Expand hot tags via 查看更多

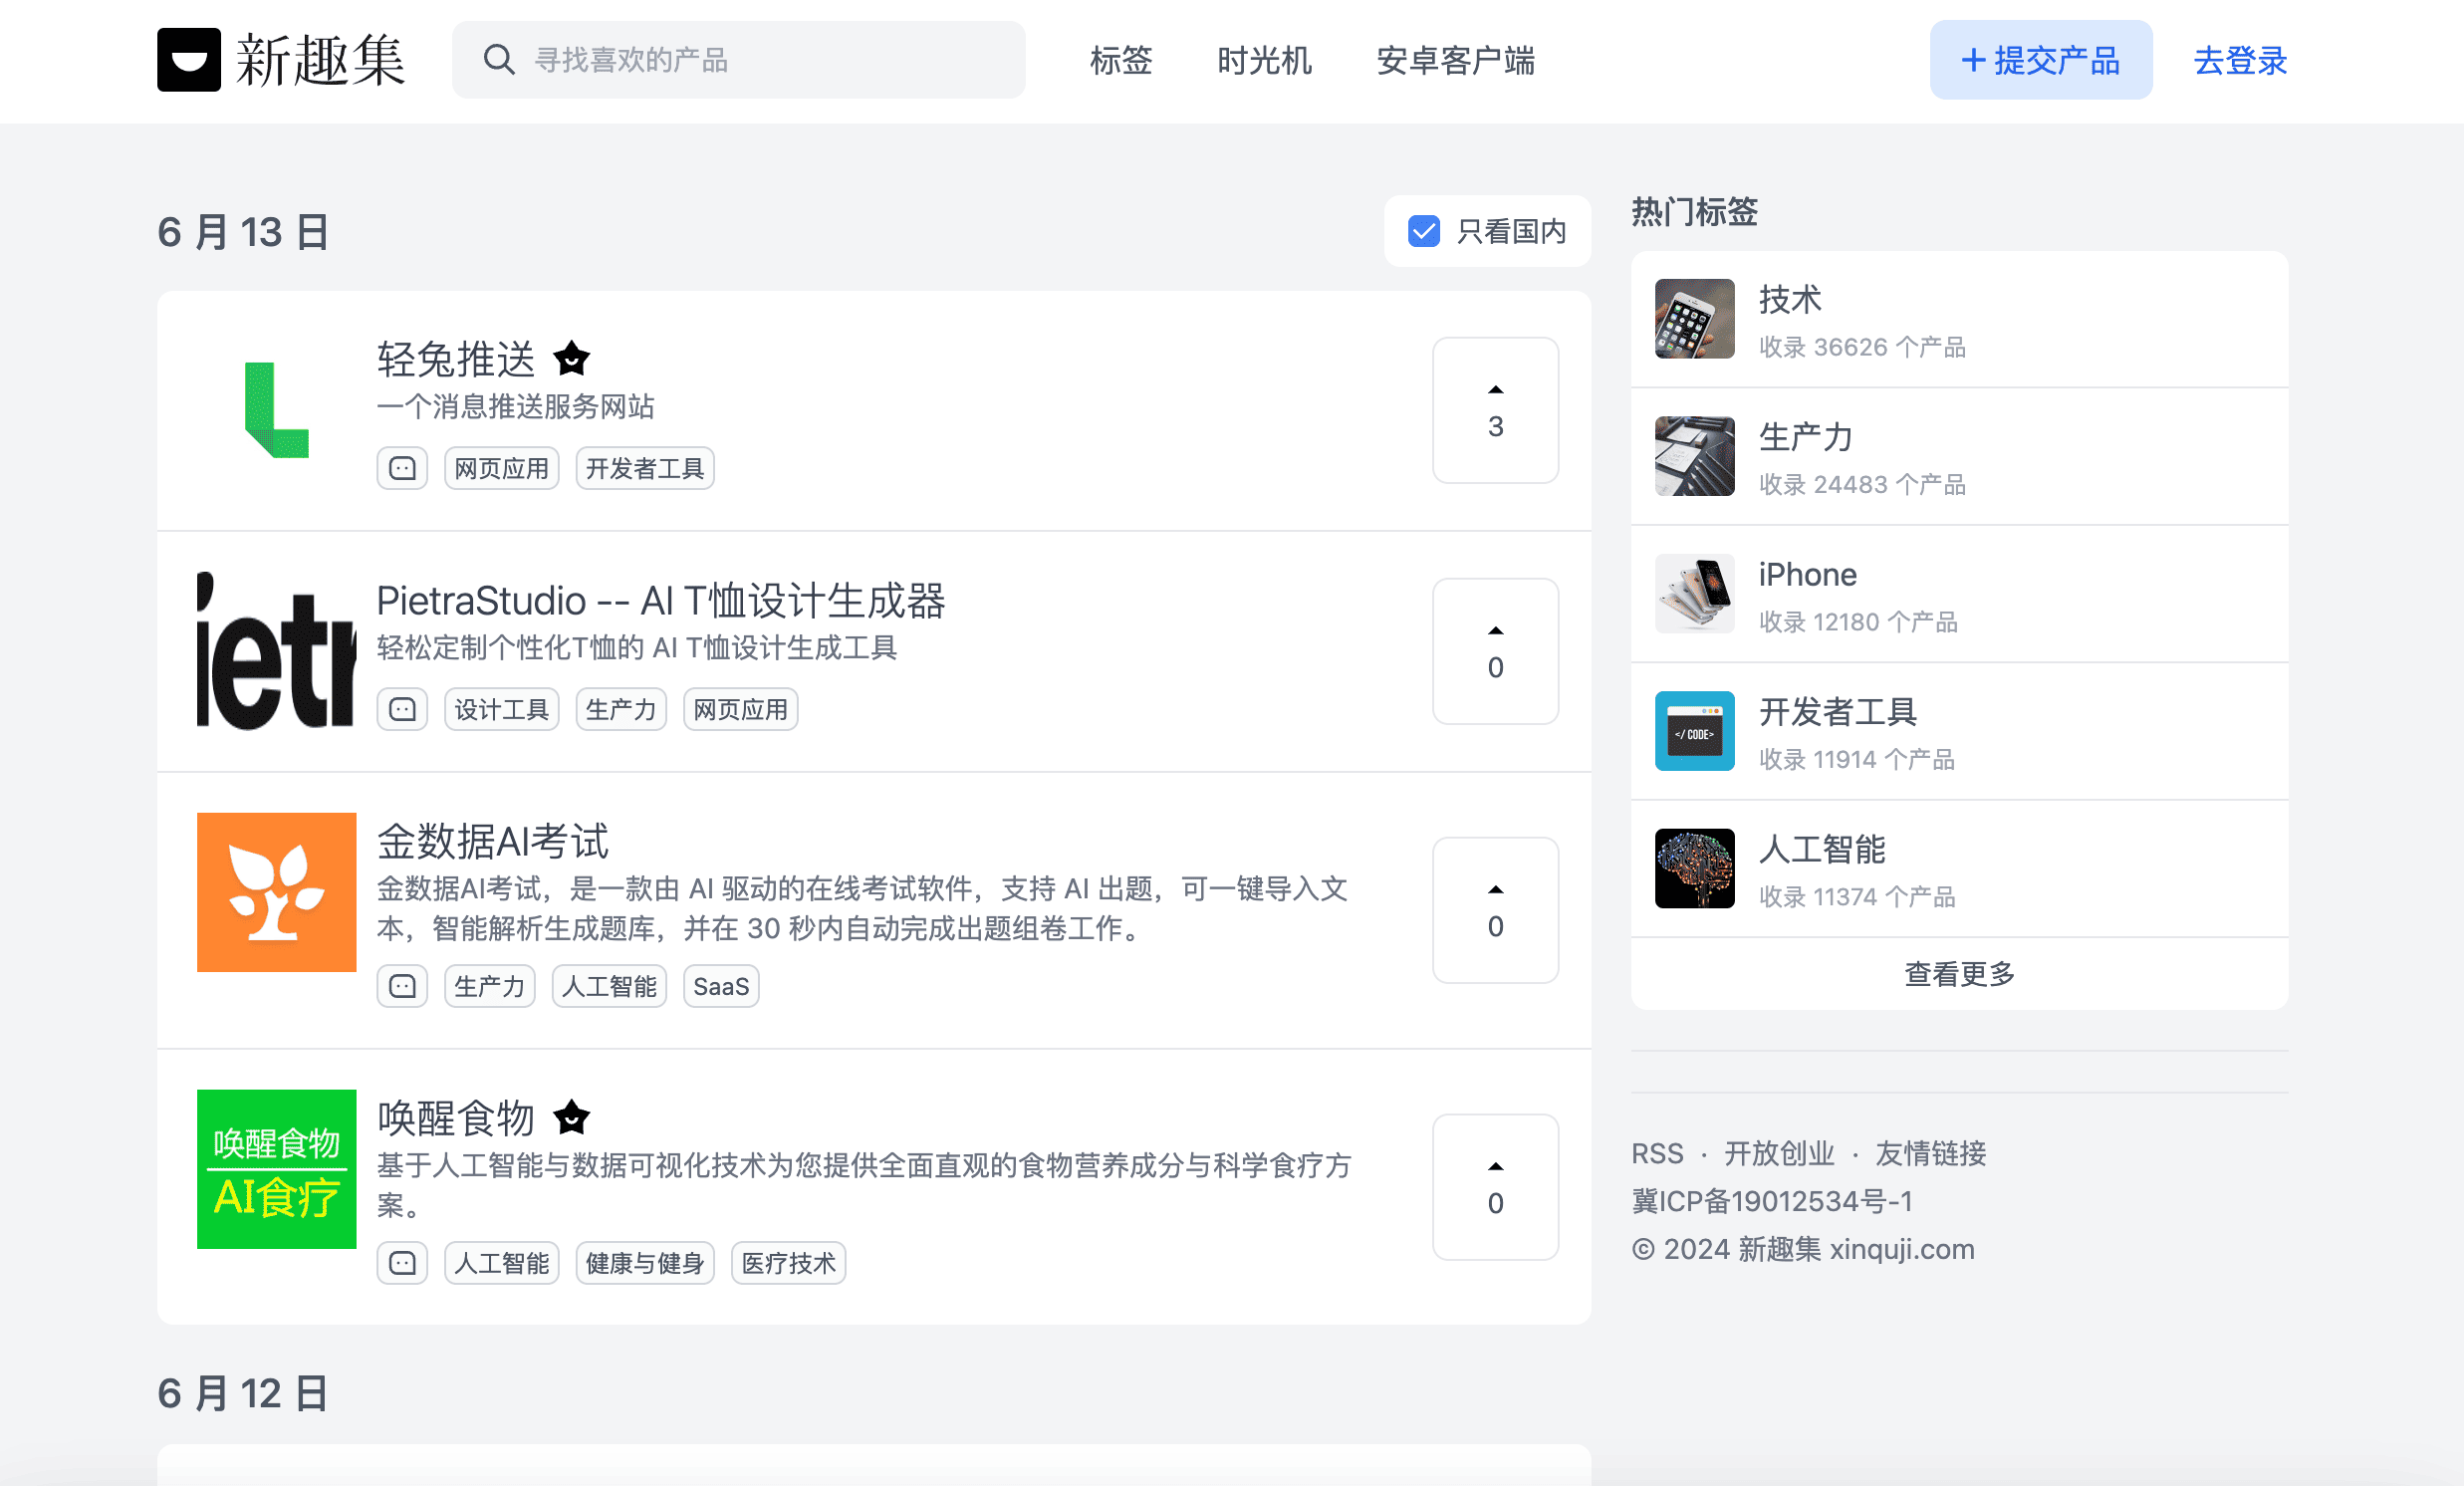tap(1958, 973)
